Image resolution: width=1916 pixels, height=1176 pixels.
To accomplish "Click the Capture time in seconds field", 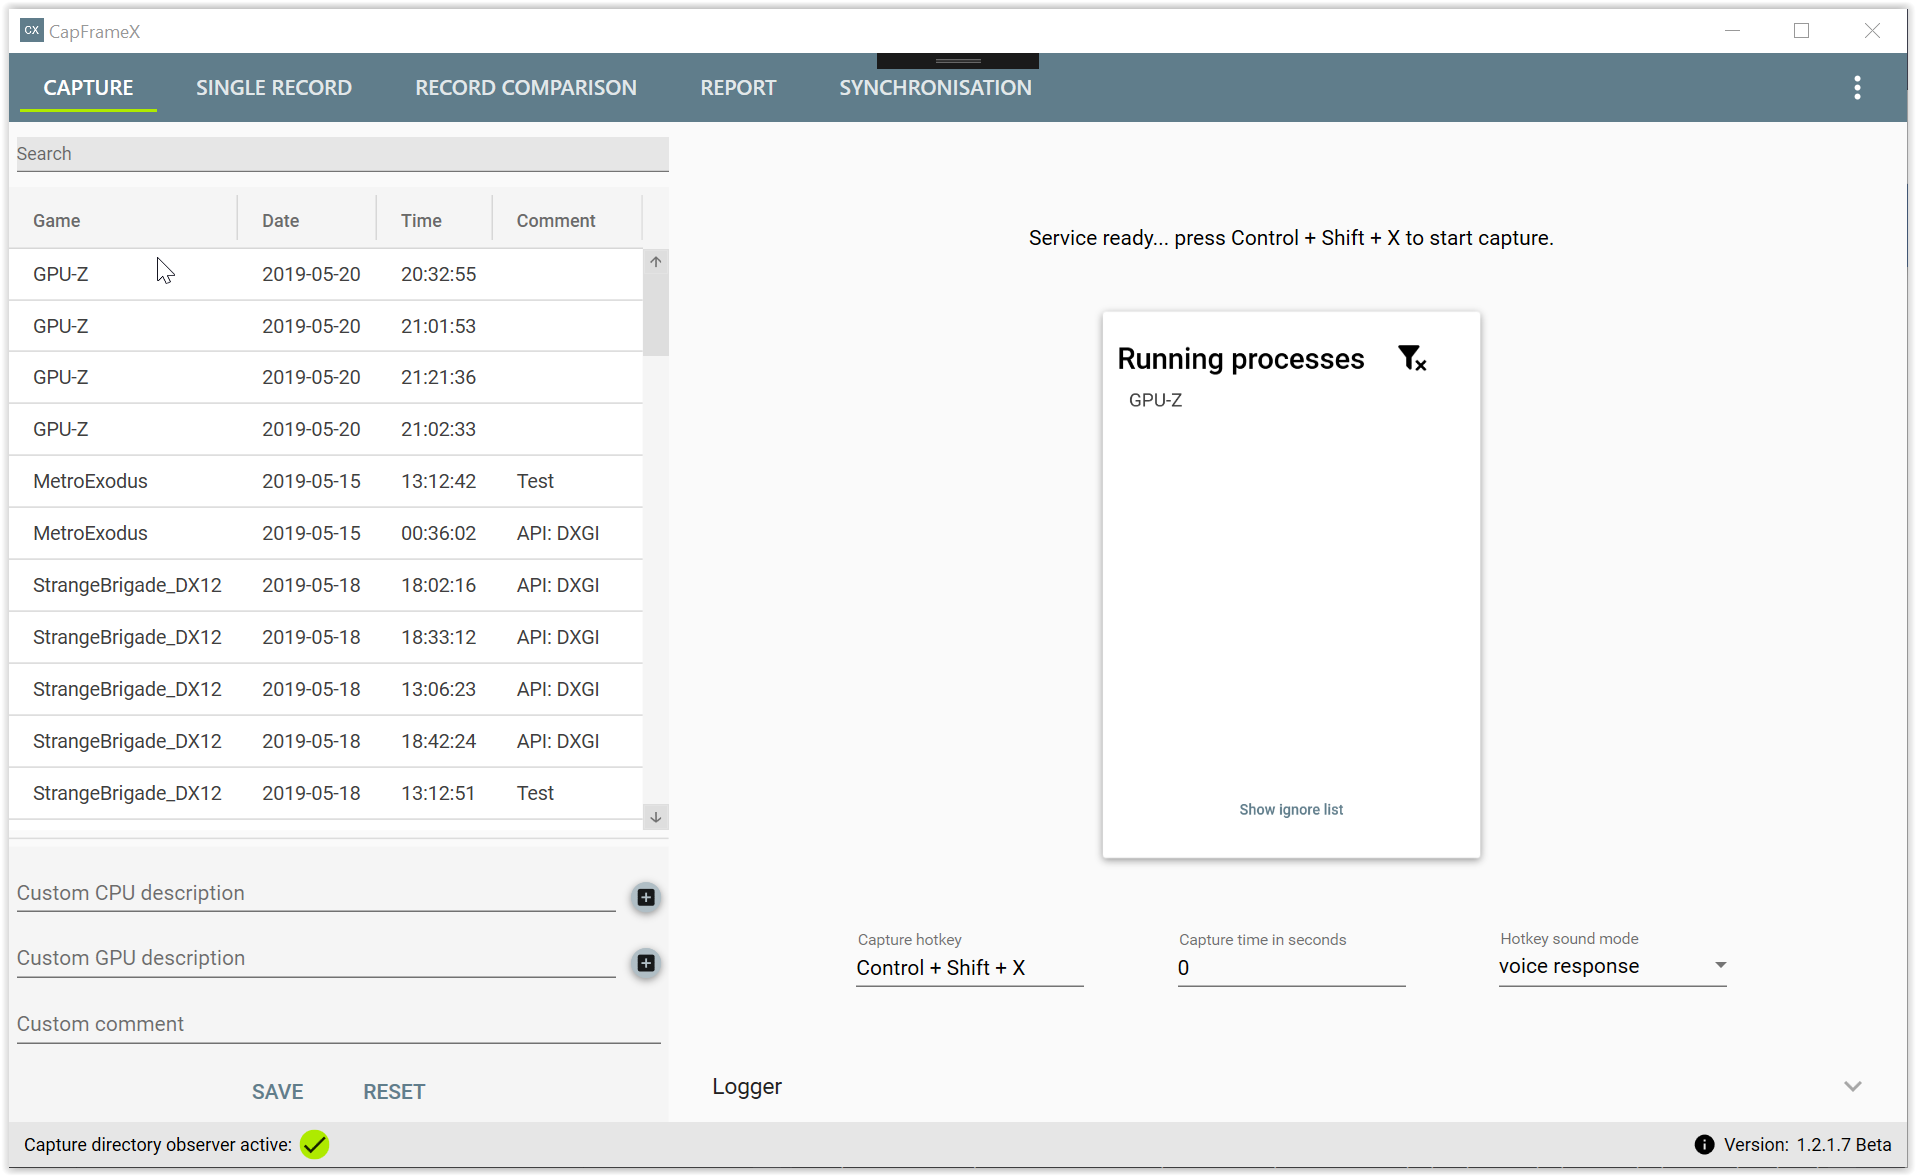I will (1291, 968).
